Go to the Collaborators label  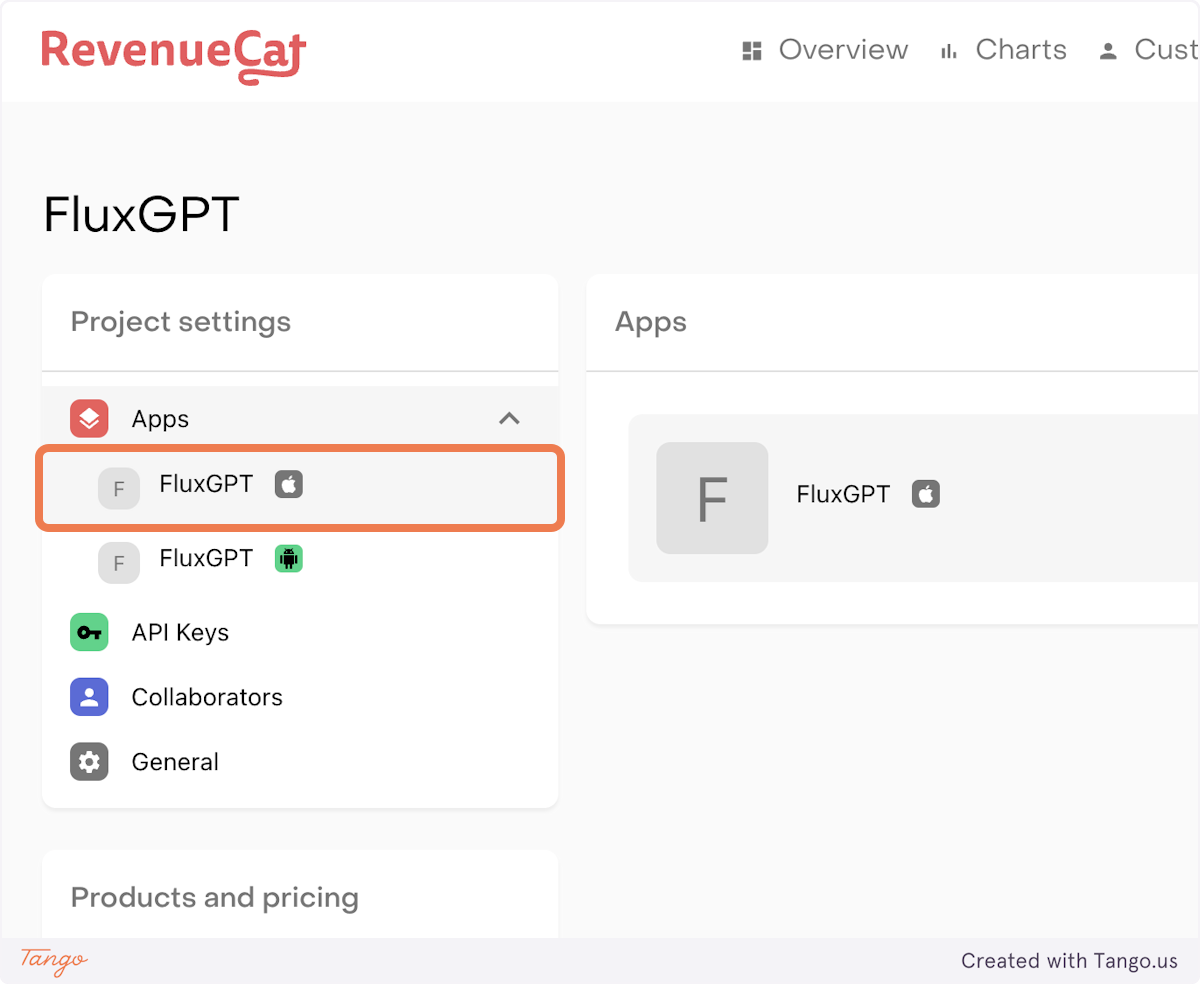point(207,697)
